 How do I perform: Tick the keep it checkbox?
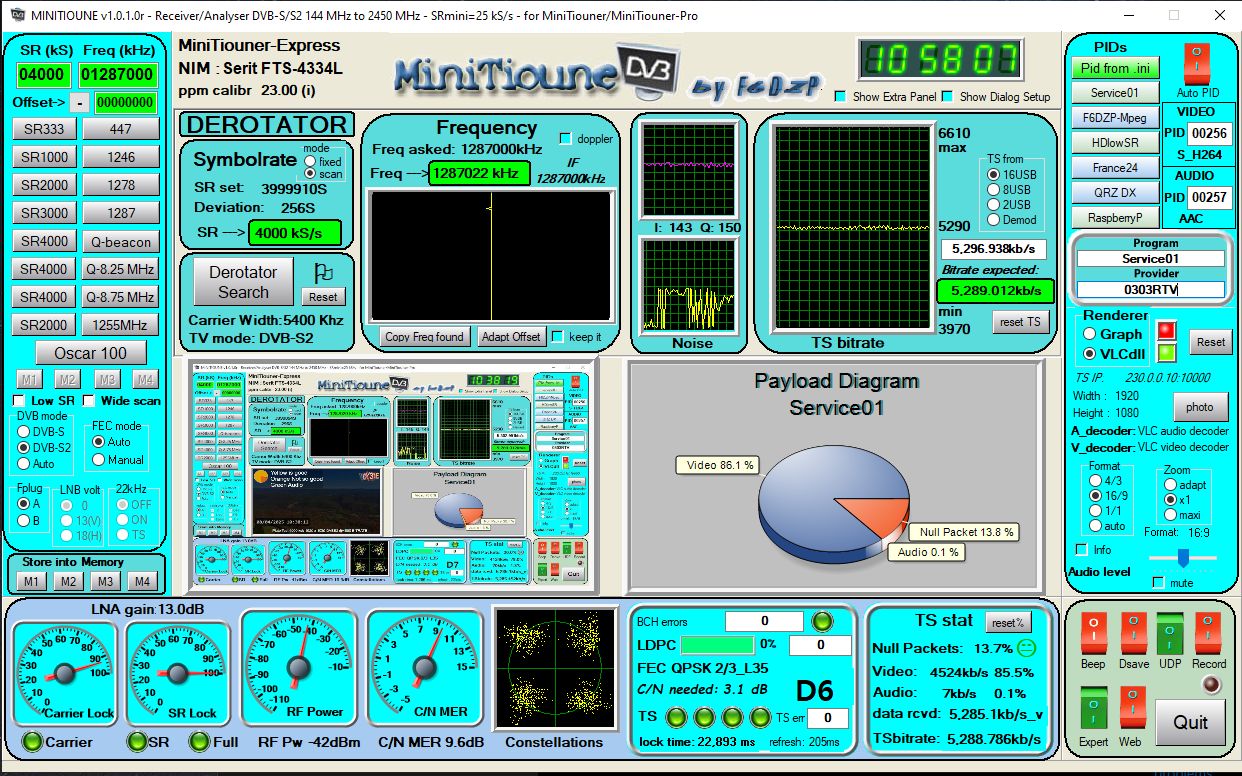click(558, 336)
